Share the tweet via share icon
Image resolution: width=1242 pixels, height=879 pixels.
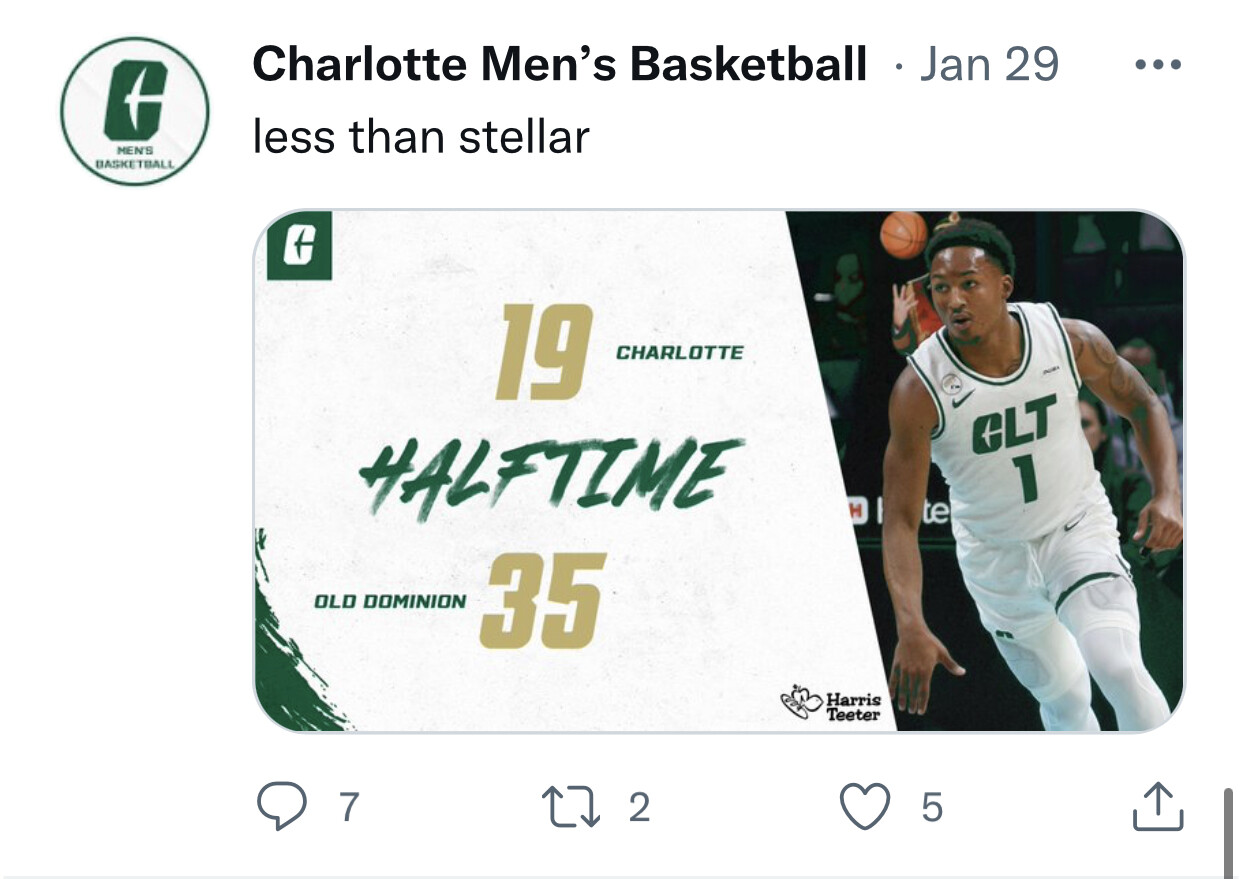(x=1158, y=806)
